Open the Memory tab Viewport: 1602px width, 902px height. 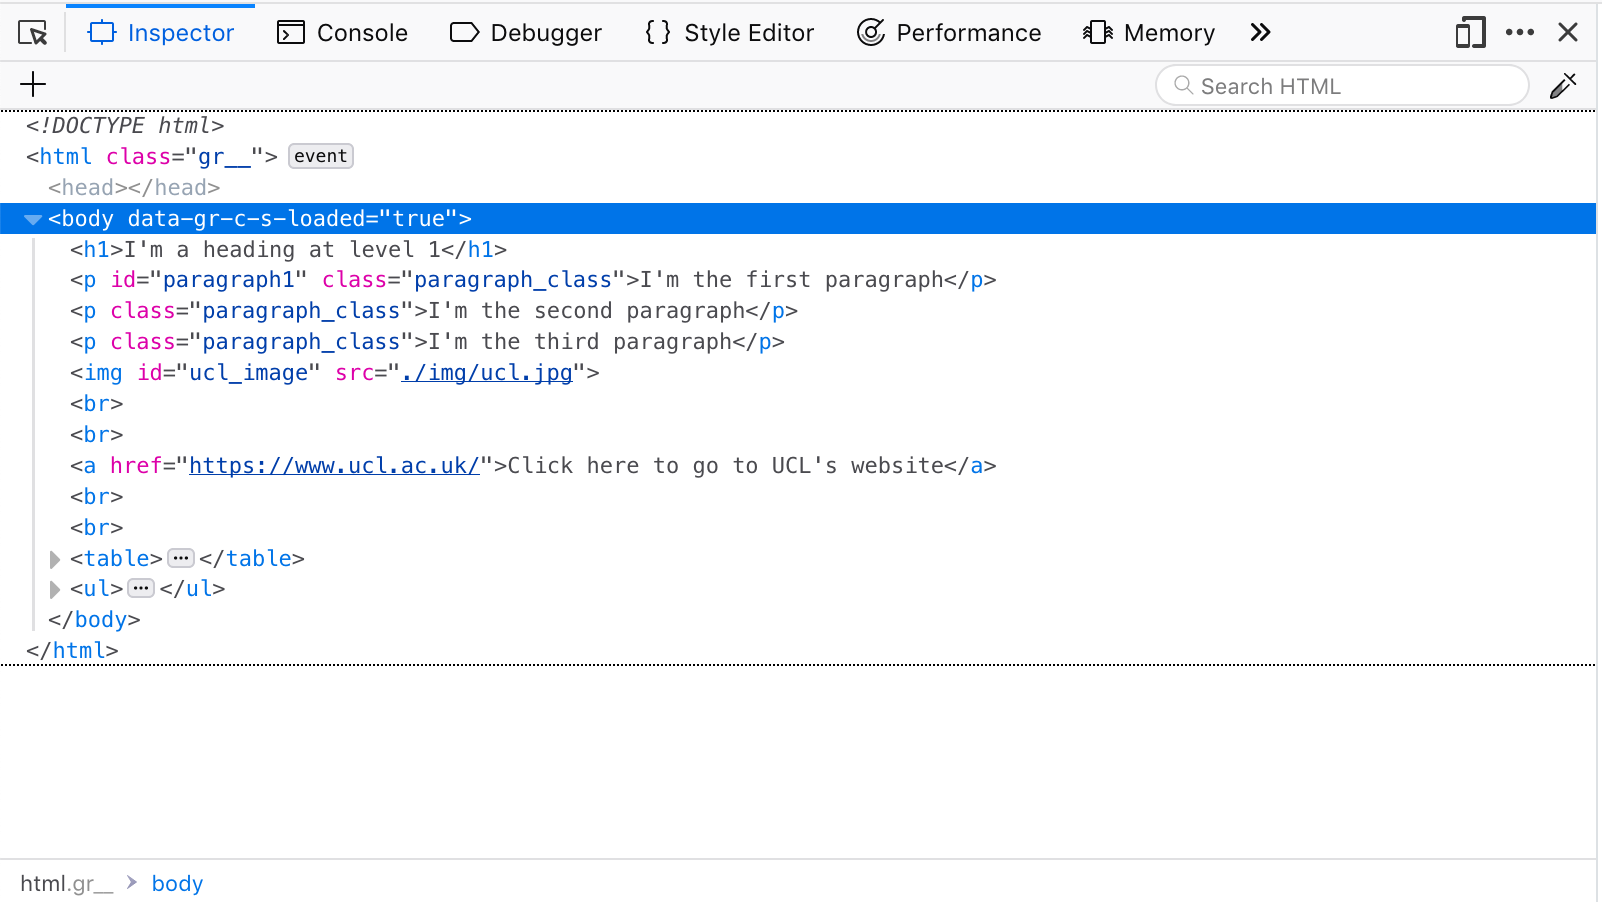(1149, 33)
